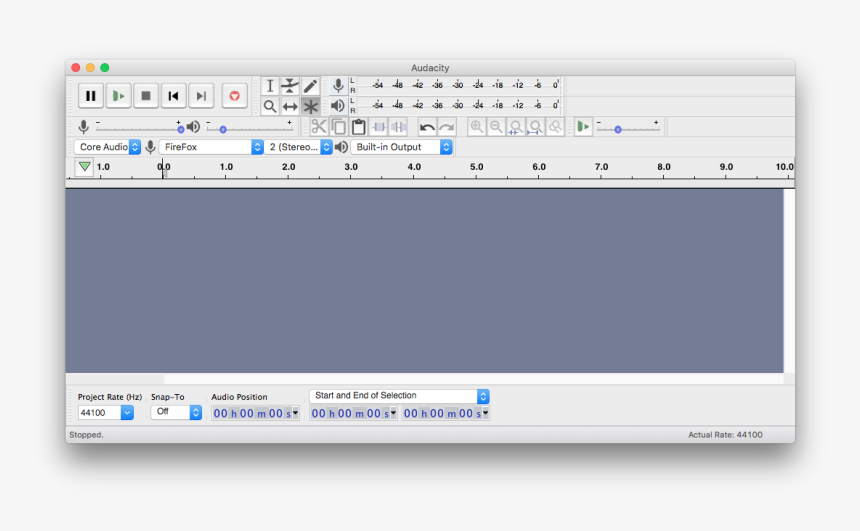Open the Built-in Output device dropdown
This screenshot has width=860, height=531.
[x=401, y=147]
